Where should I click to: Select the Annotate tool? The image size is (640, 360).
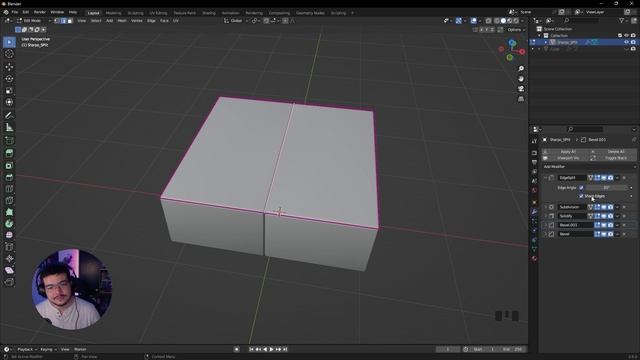point(9,116)
